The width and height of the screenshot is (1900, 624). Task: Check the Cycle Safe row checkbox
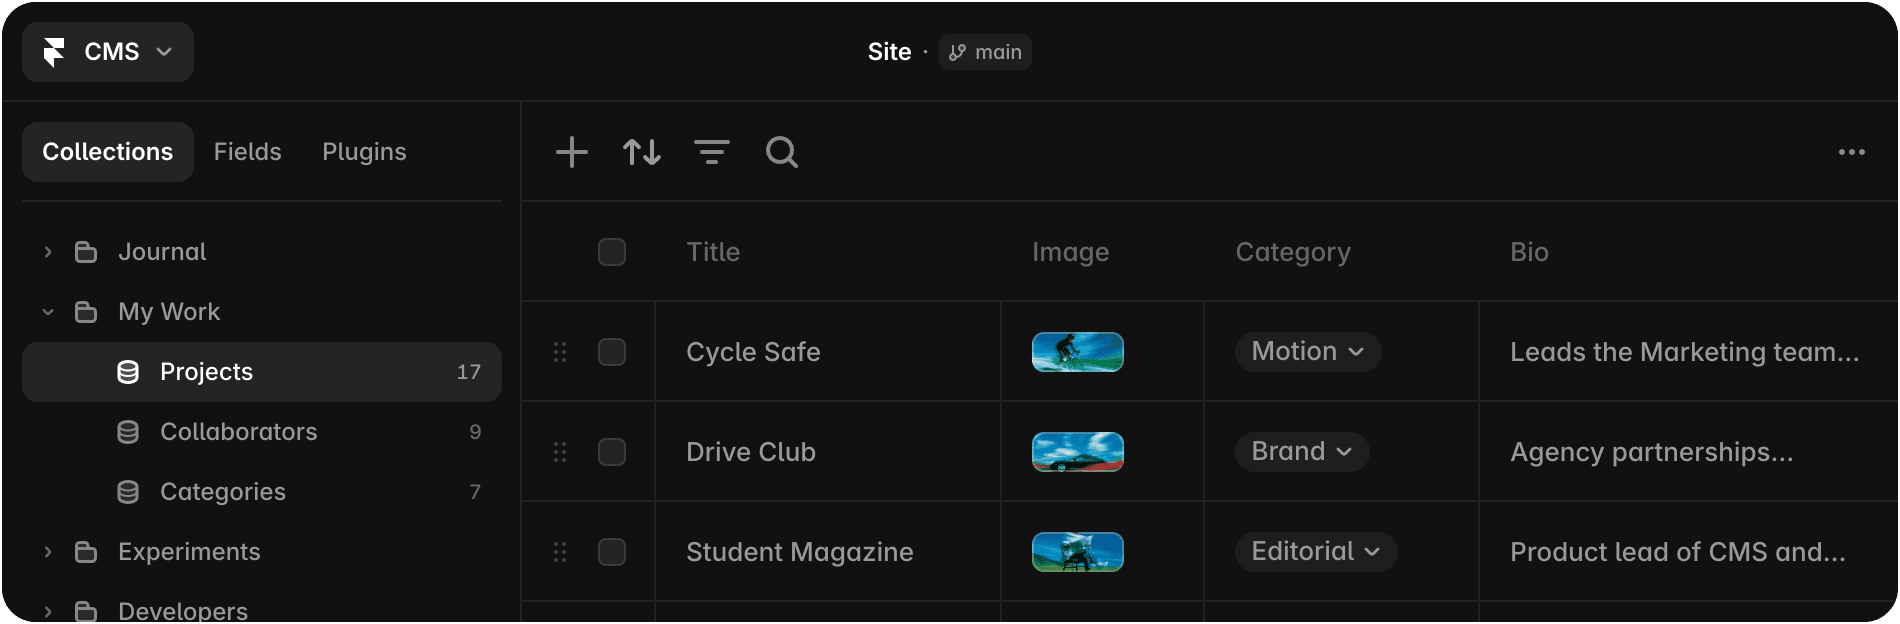(612, 352)
